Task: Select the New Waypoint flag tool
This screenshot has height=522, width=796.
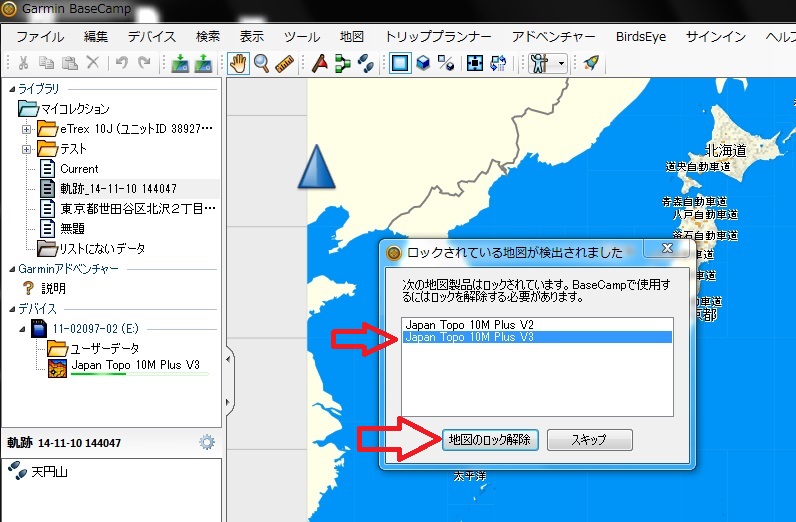Action: tap(320, 63)
